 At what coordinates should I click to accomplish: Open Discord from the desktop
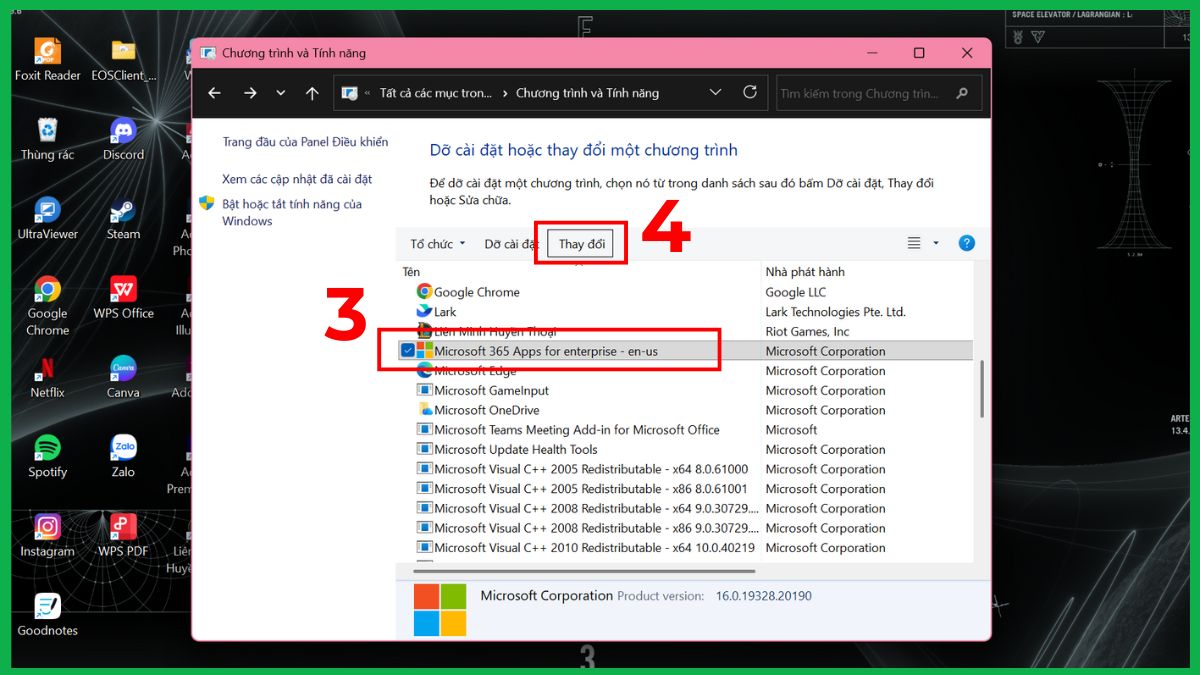[122, 130]
